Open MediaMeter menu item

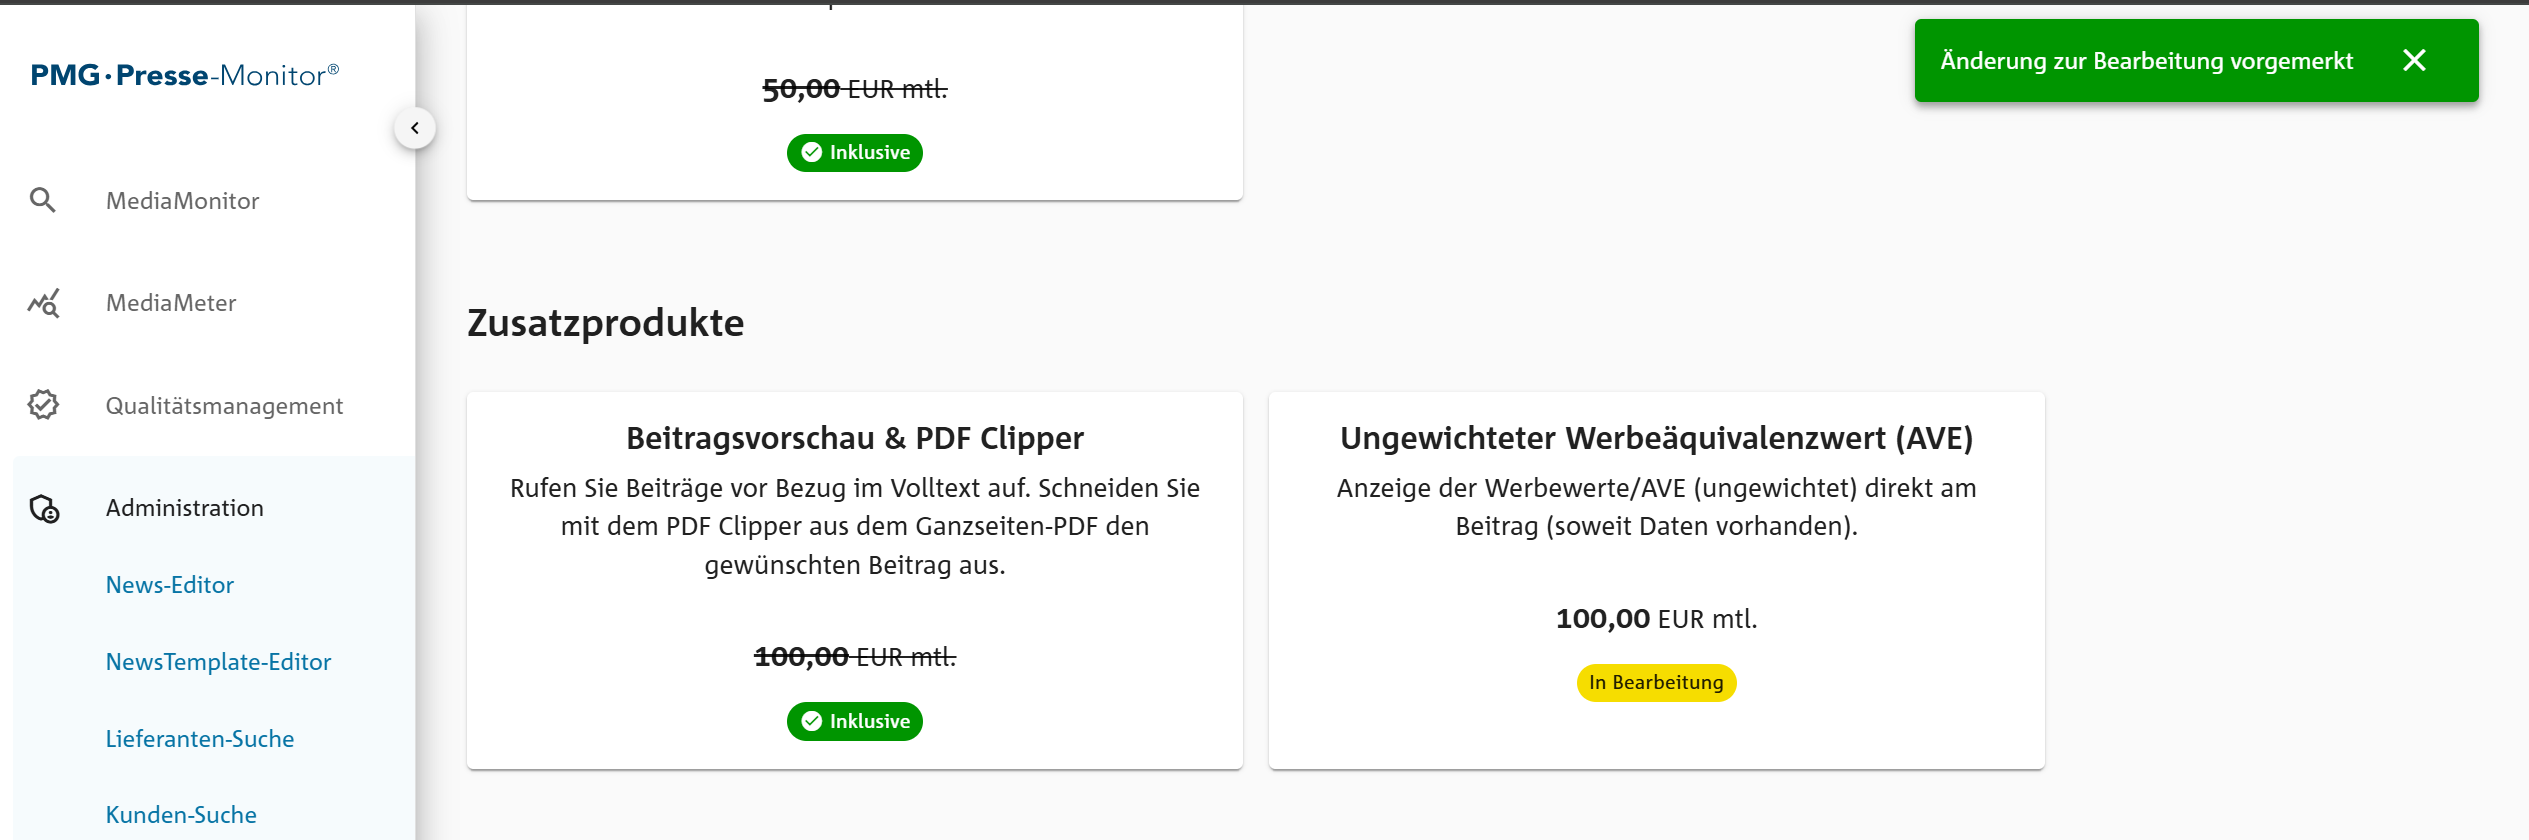click(x=171, y=303)
